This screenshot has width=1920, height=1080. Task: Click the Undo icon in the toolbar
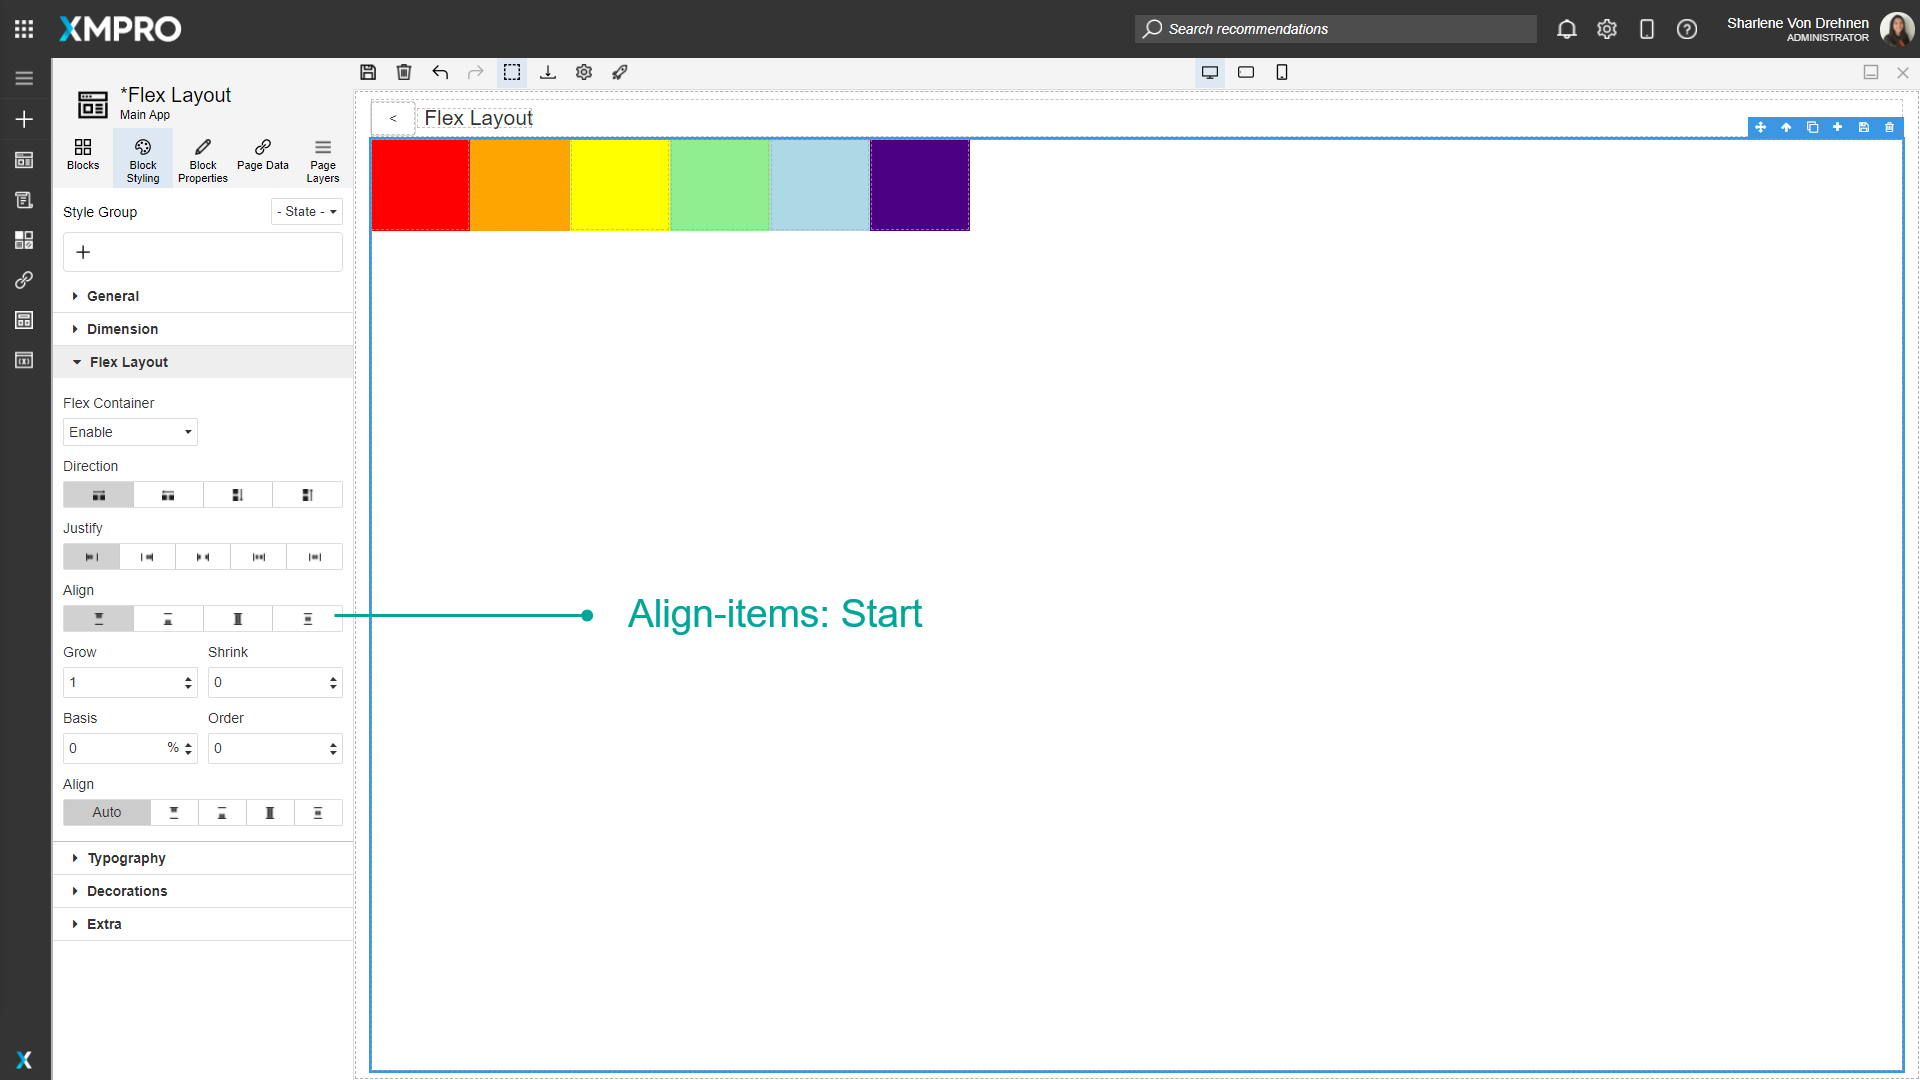click(x=440, y=72)
